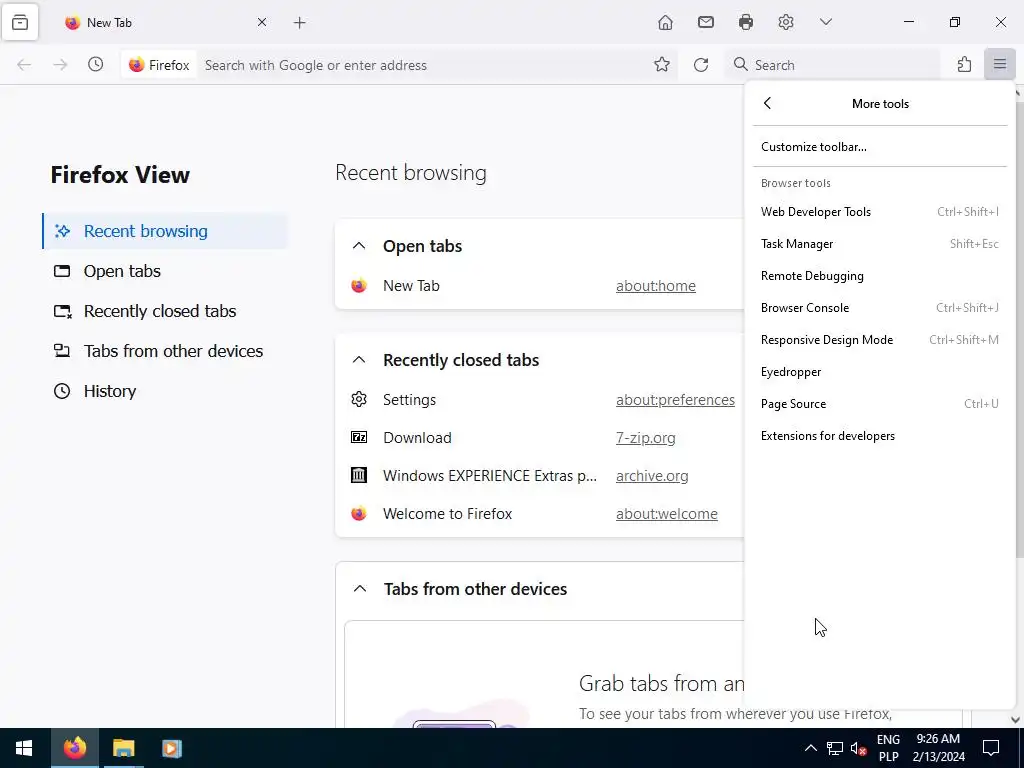Screen dimensions: 1024x768
Task: Click the Search box field
Action: click(833, 65)
